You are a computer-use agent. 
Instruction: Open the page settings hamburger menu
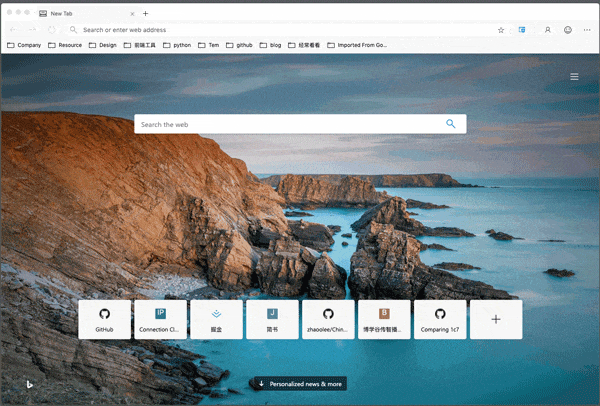(574, 77)
